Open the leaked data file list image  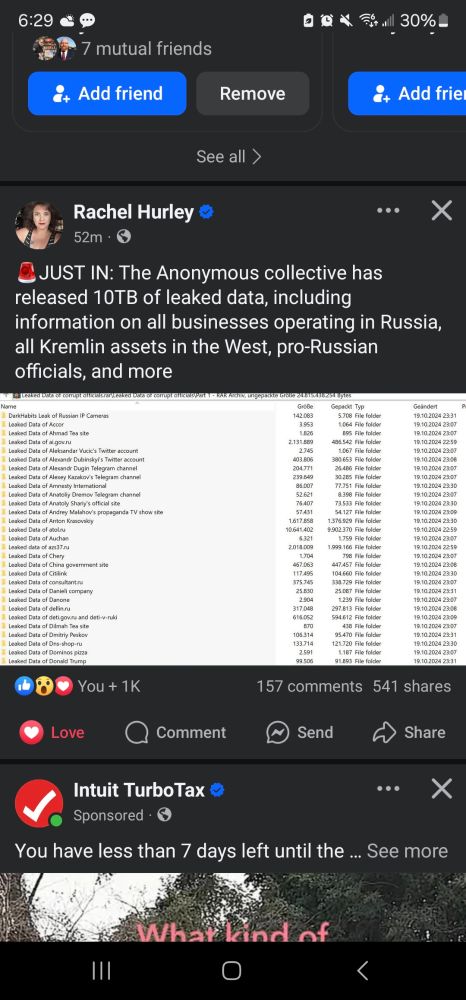click(233, 529)
